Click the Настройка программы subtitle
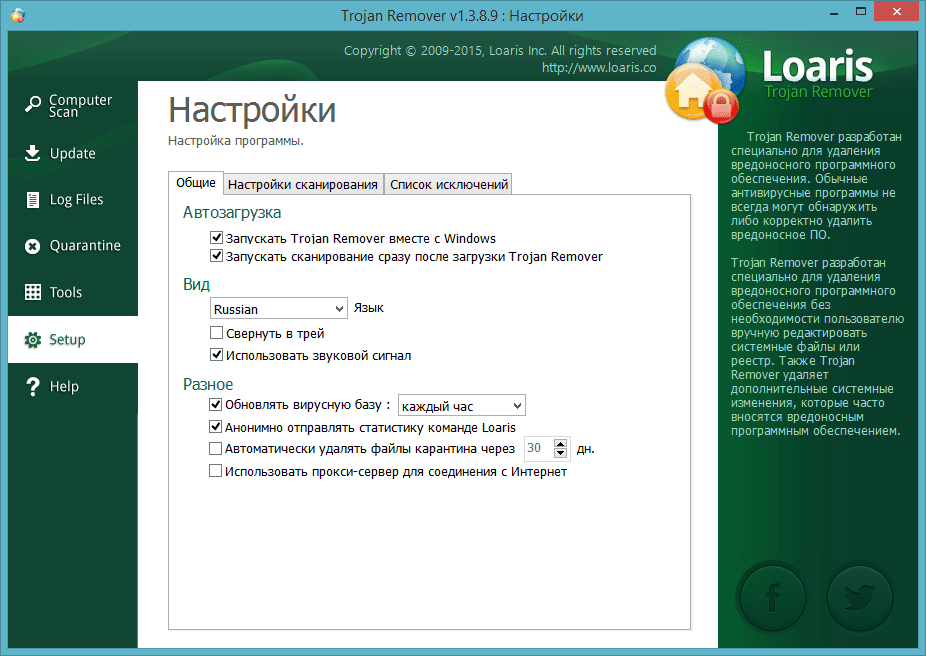This screenshot has width=926, height=656. pyautogui.click(x=236, y=141)
